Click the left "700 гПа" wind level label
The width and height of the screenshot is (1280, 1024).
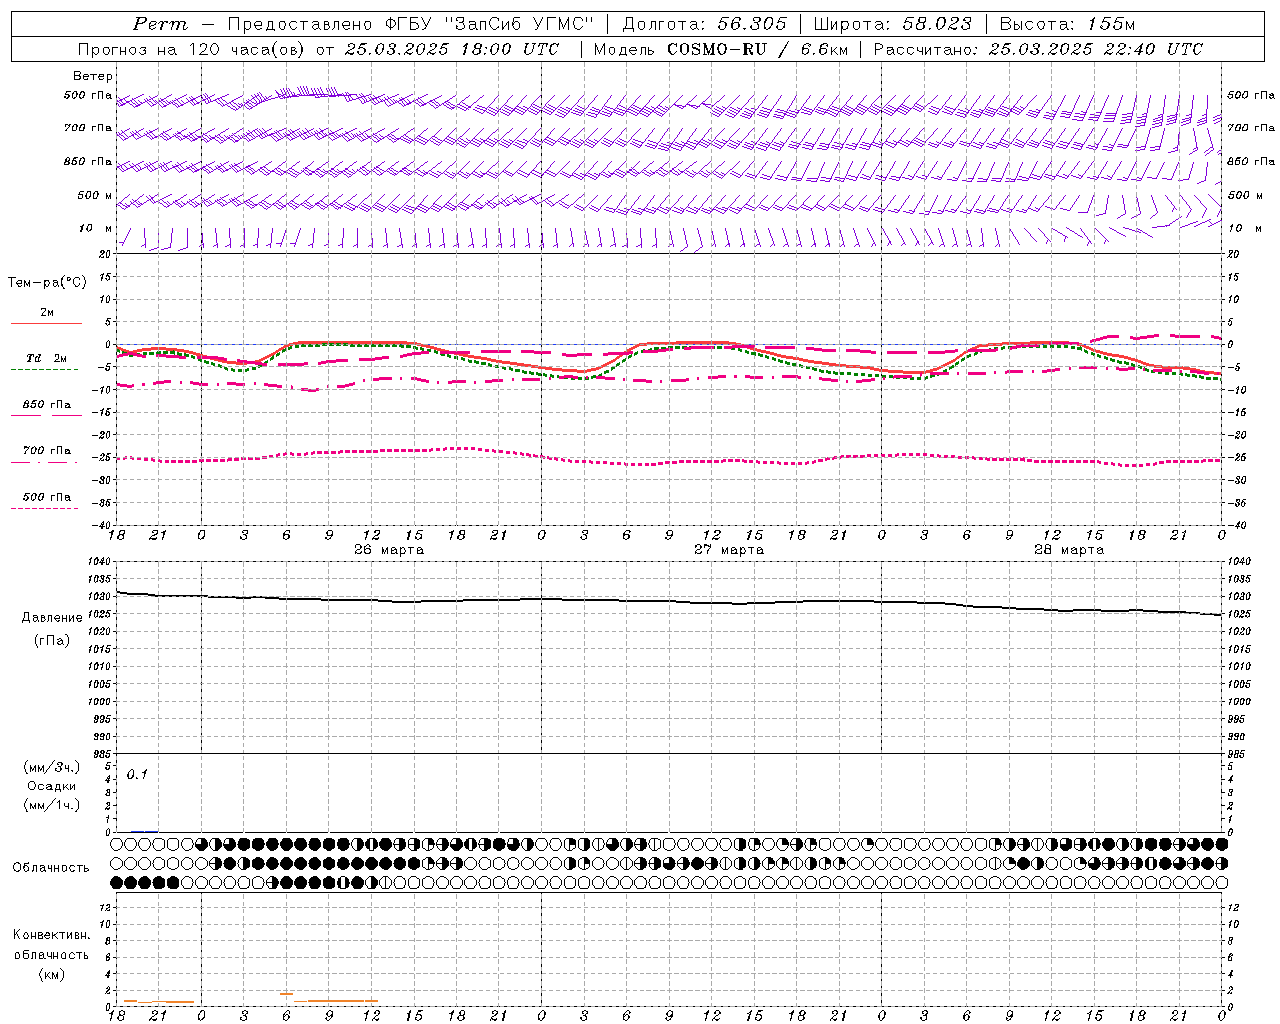coord(88,128)
